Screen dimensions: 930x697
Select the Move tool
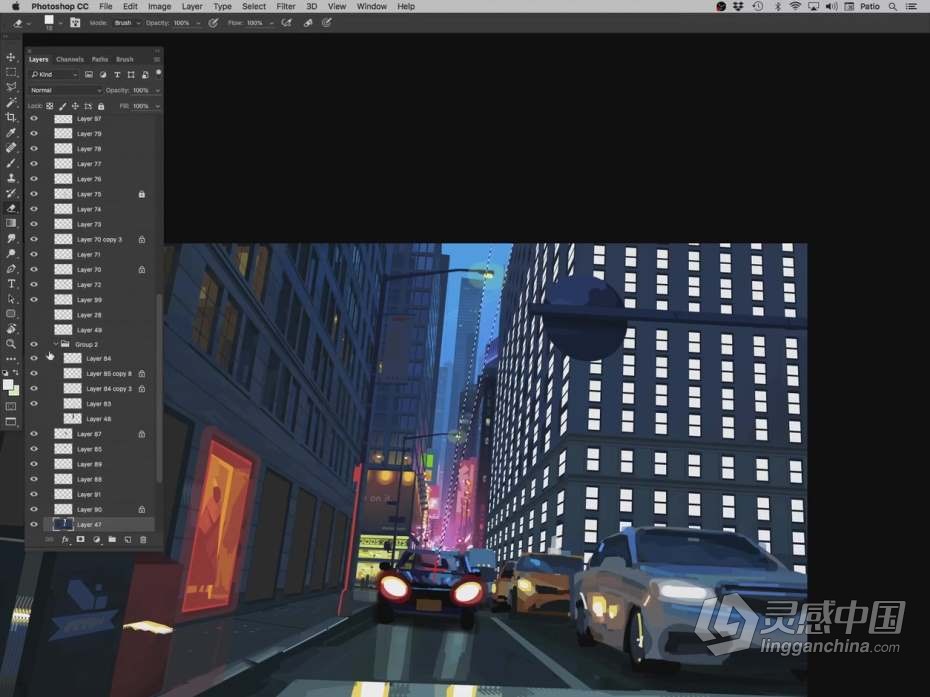[11, 58]
